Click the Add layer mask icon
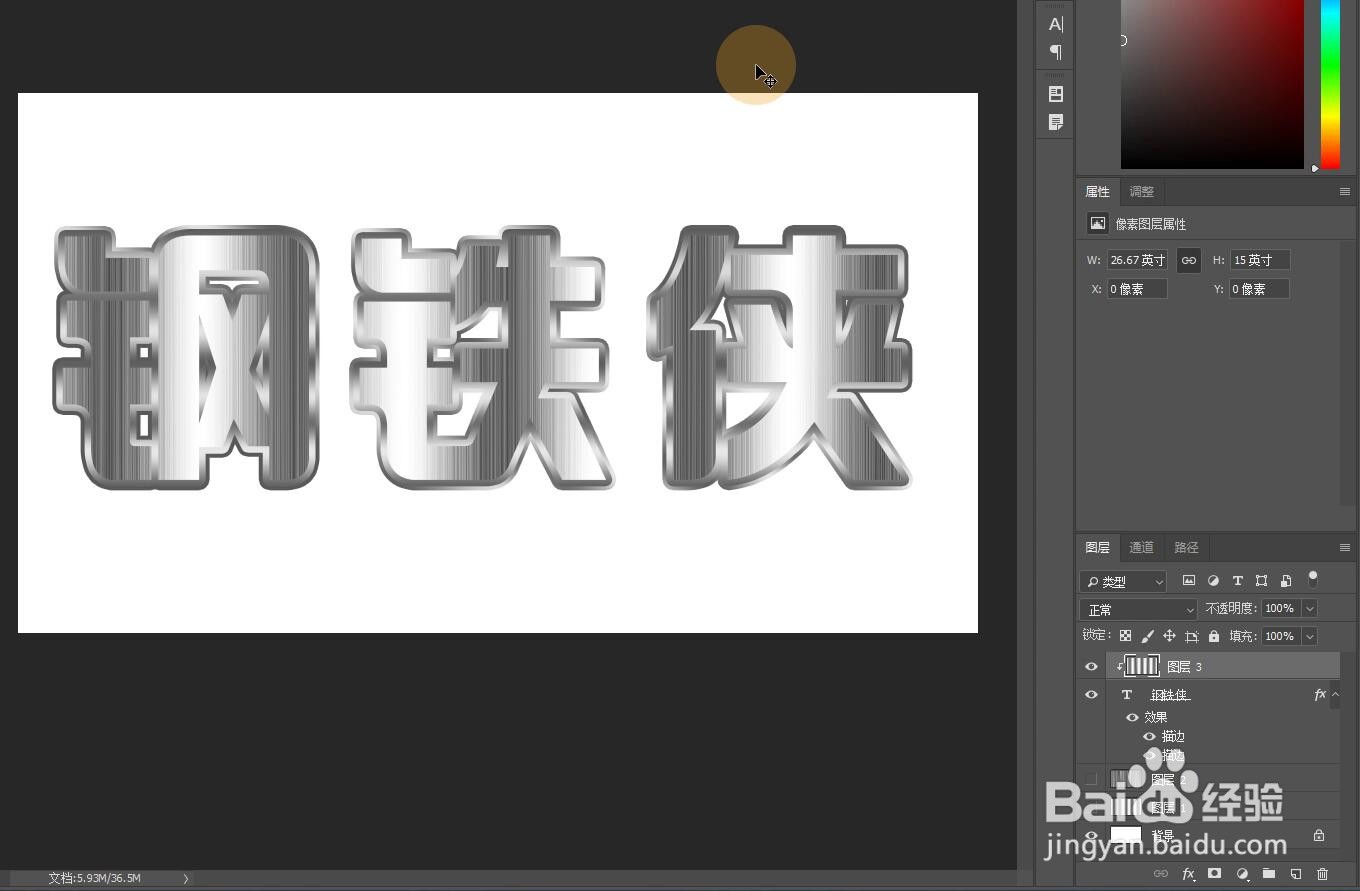The image size is (1360, 891). [1214, 874]
